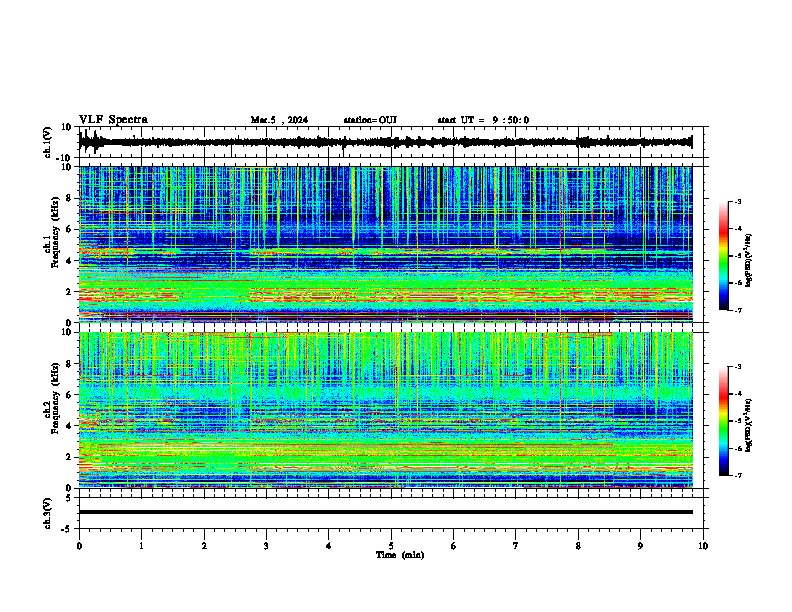The height and width of the screenshot is (612, 792).
Task: Click time axis tick label "2"
Action: (204, 546)
